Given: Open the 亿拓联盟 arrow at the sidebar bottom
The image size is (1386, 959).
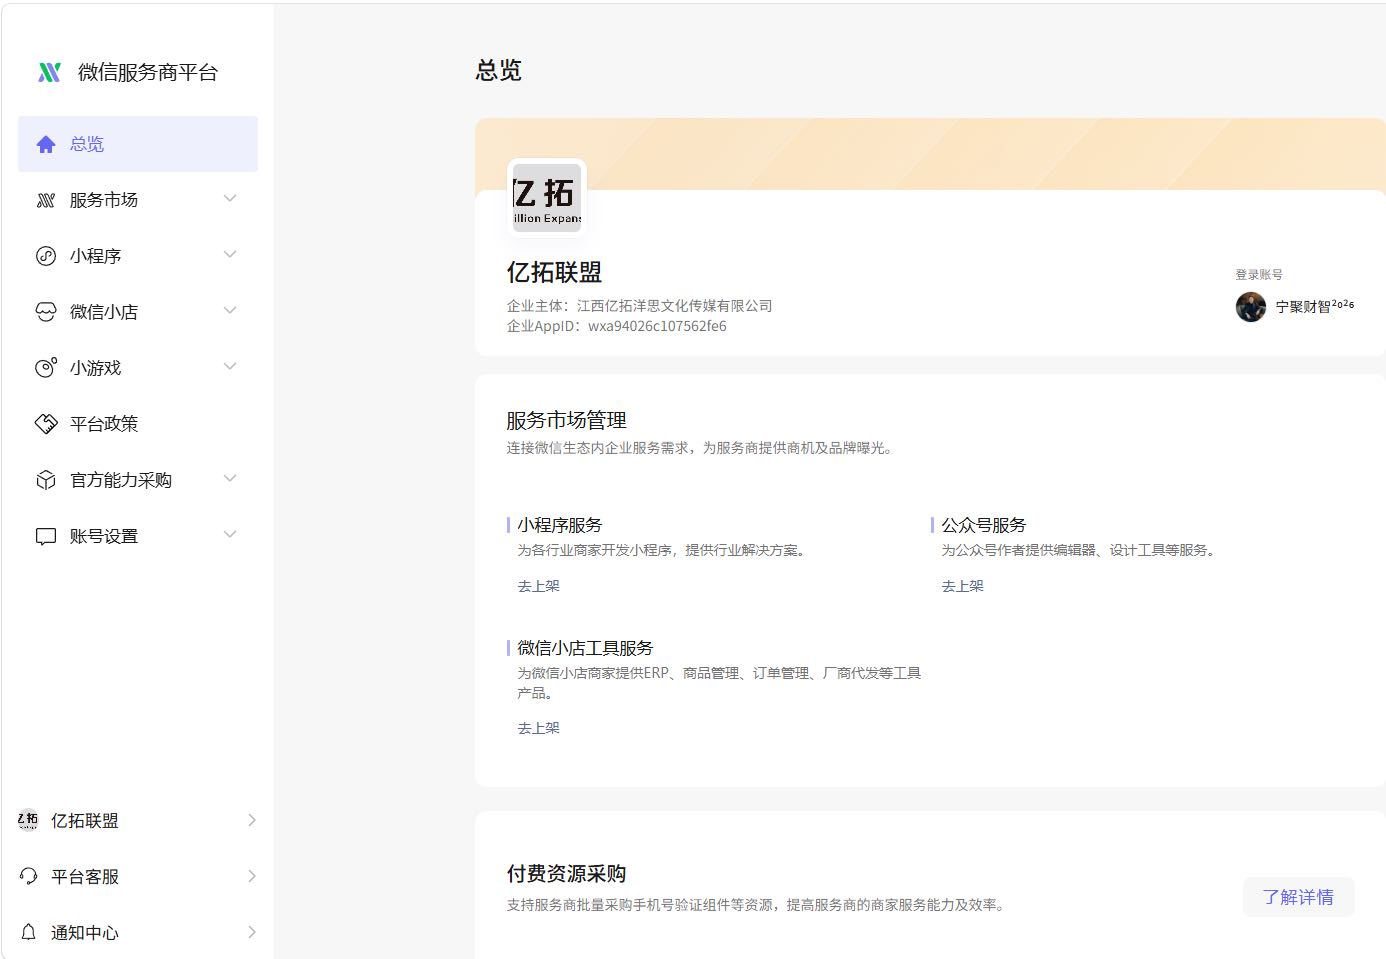Looking at the screenshot, I should pyautogui.click(x=252, y=820).
